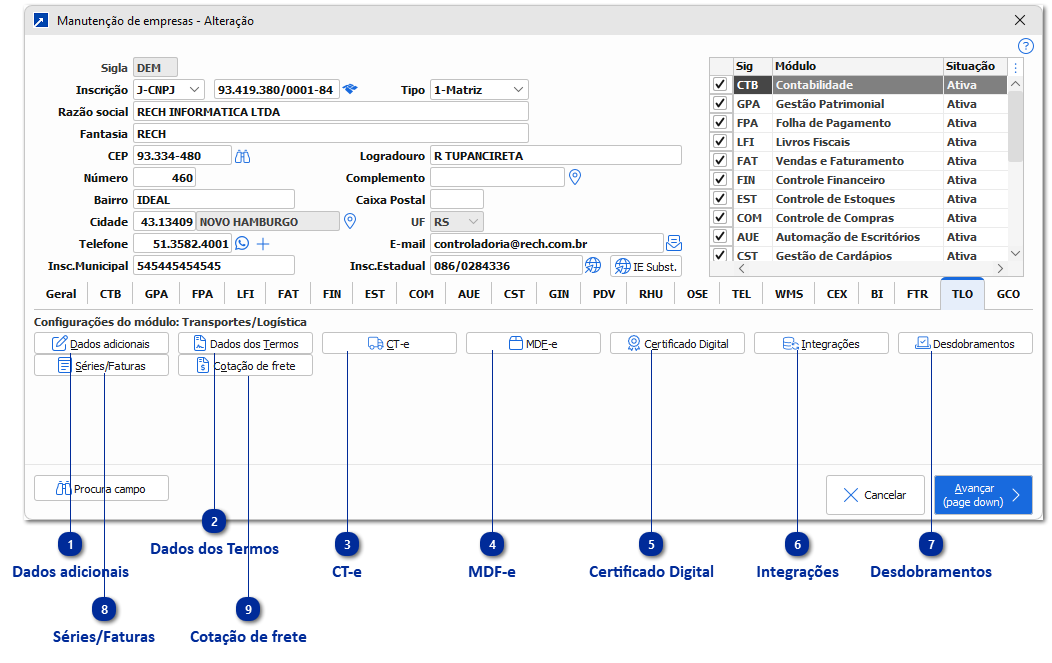Click the binoculars icon beside CEP field

pos(242,156)
